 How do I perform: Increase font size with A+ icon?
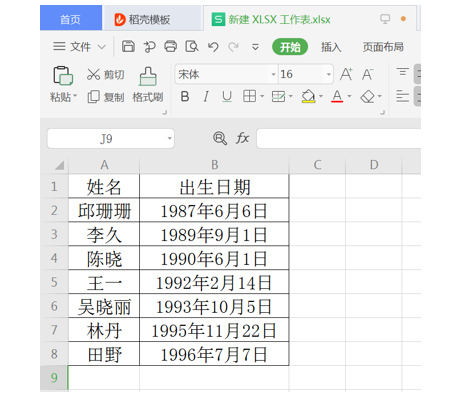tap(346, 74)
